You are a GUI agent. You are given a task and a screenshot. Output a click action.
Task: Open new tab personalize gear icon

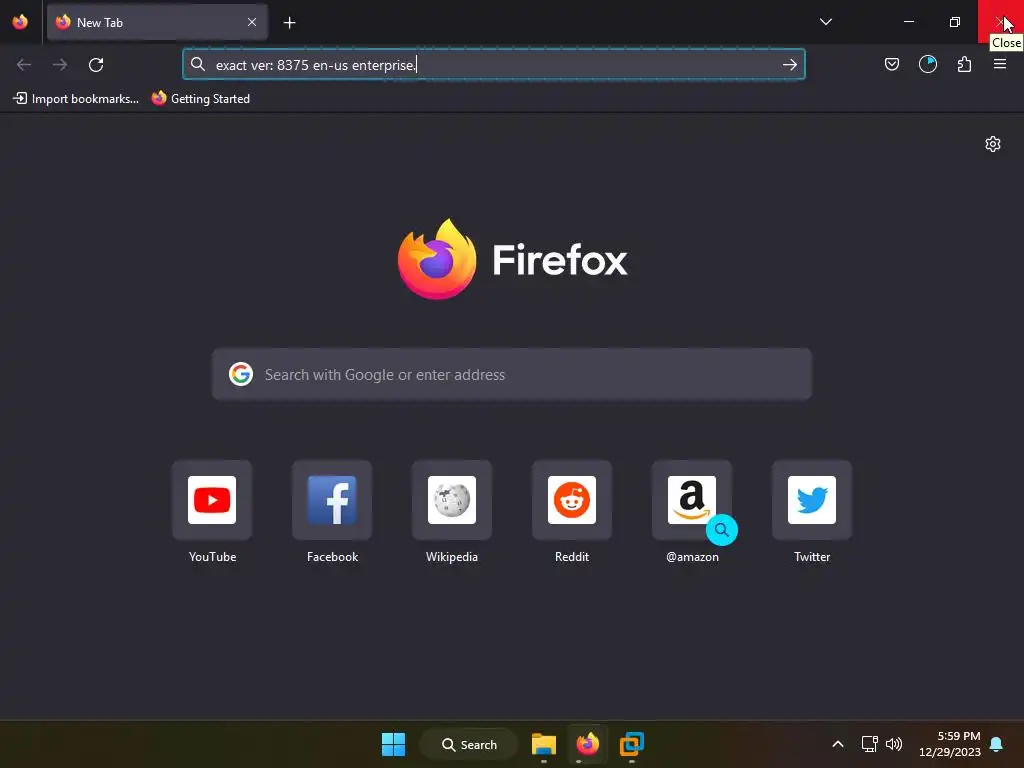coord(993,144)
